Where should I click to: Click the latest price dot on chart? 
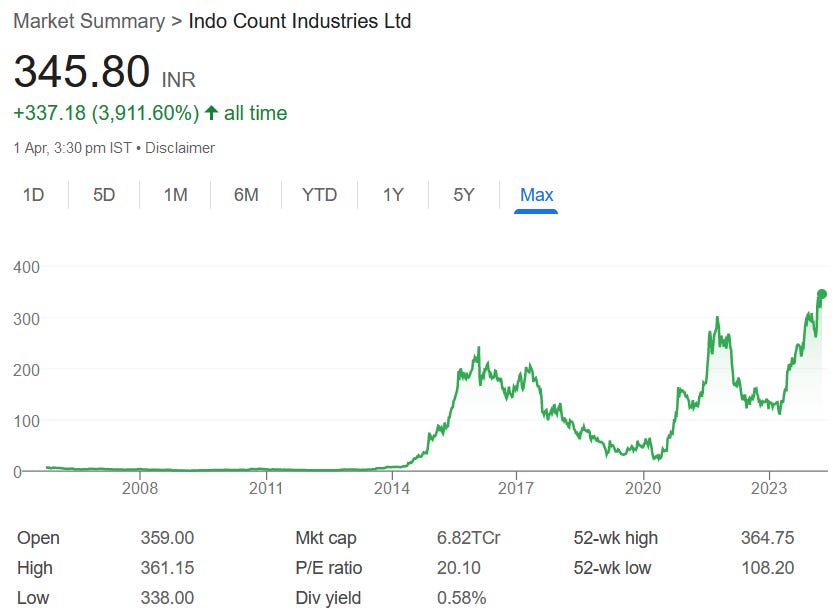click(821, 294)
